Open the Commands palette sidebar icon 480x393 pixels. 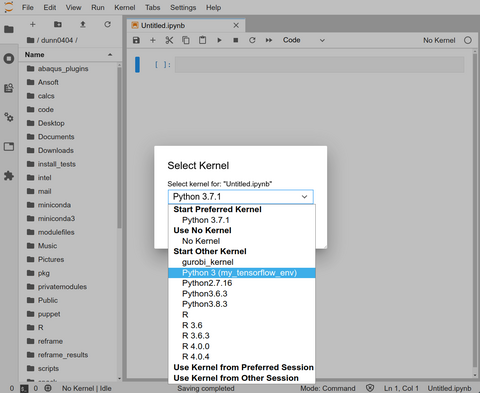[9, 88]
